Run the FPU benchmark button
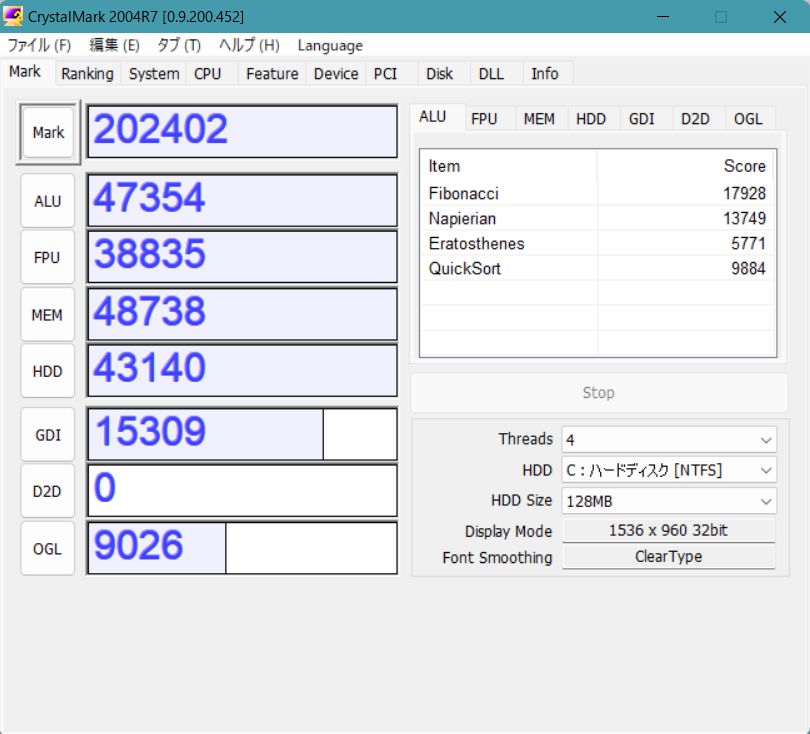Image resolution: width=810 pixels, height=734 pixels. pos(48,257)
